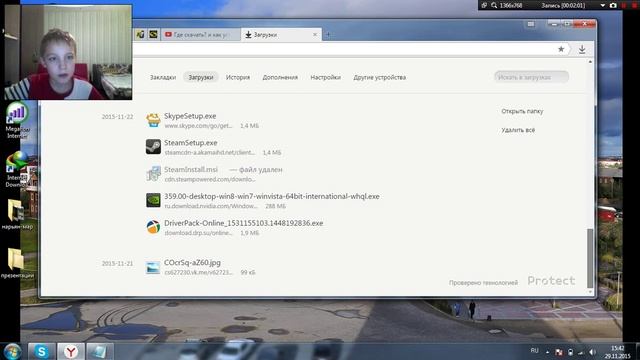Click the Action Center flag tray icon
Viewport: 640px width, 360px height.
coord(559,352)
